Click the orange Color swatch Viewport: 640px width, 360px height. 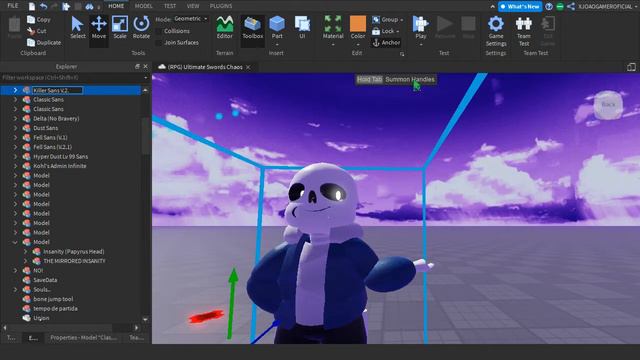coord(358,24)
